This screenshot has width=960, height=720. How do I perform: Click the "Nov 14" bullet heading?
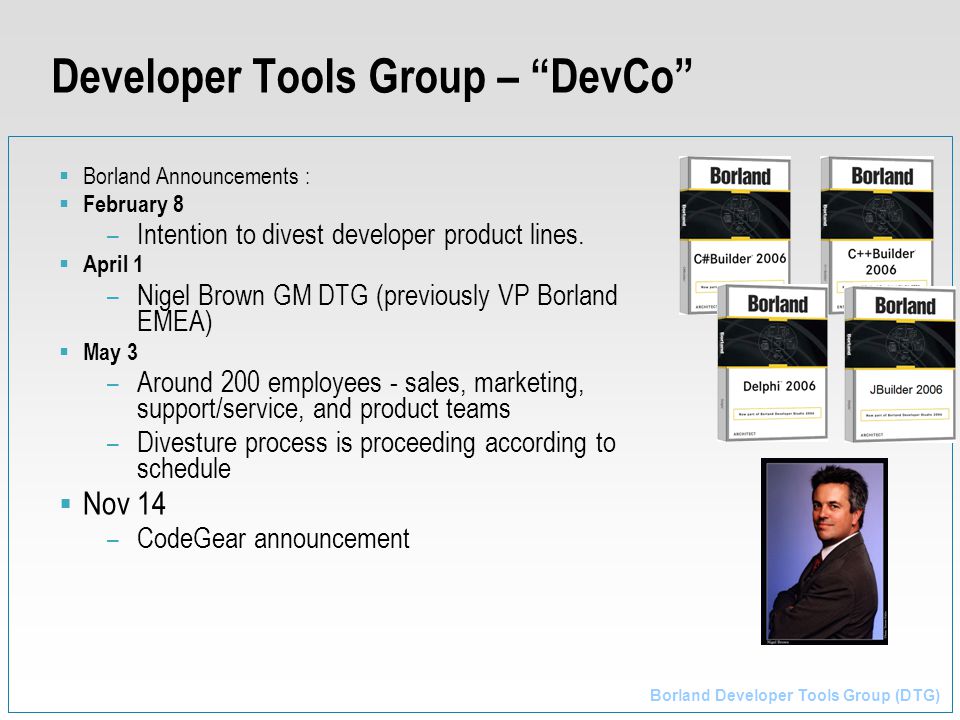(x=124, y=504)
